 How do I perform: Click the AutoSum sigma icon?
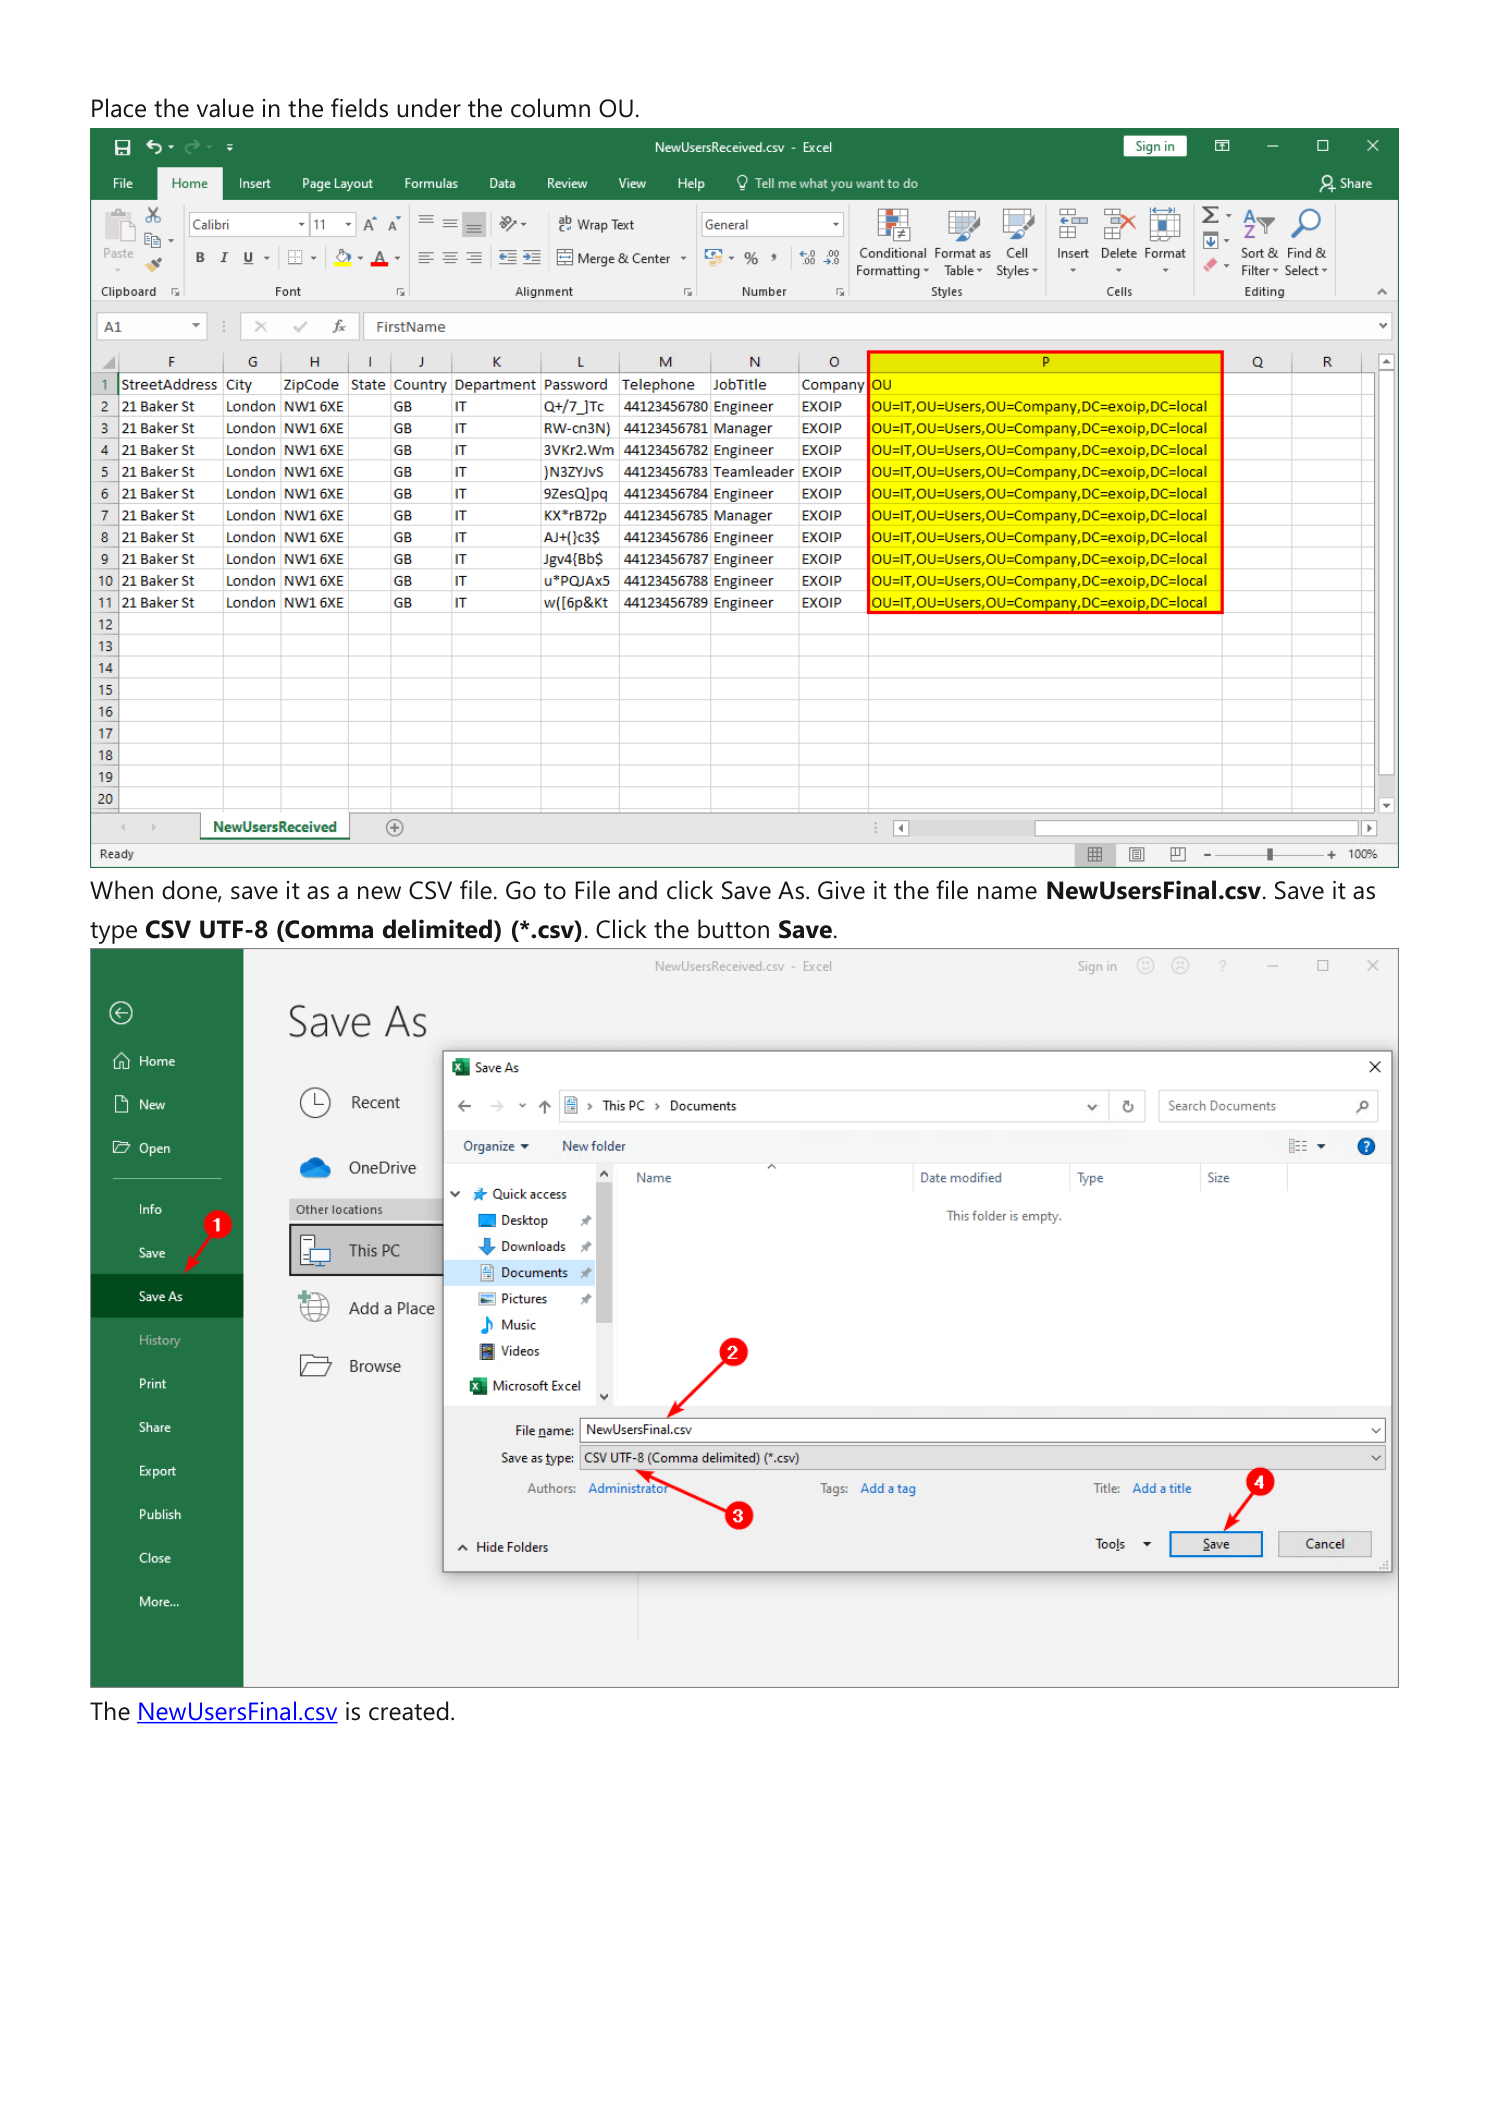pos(1210,216)
